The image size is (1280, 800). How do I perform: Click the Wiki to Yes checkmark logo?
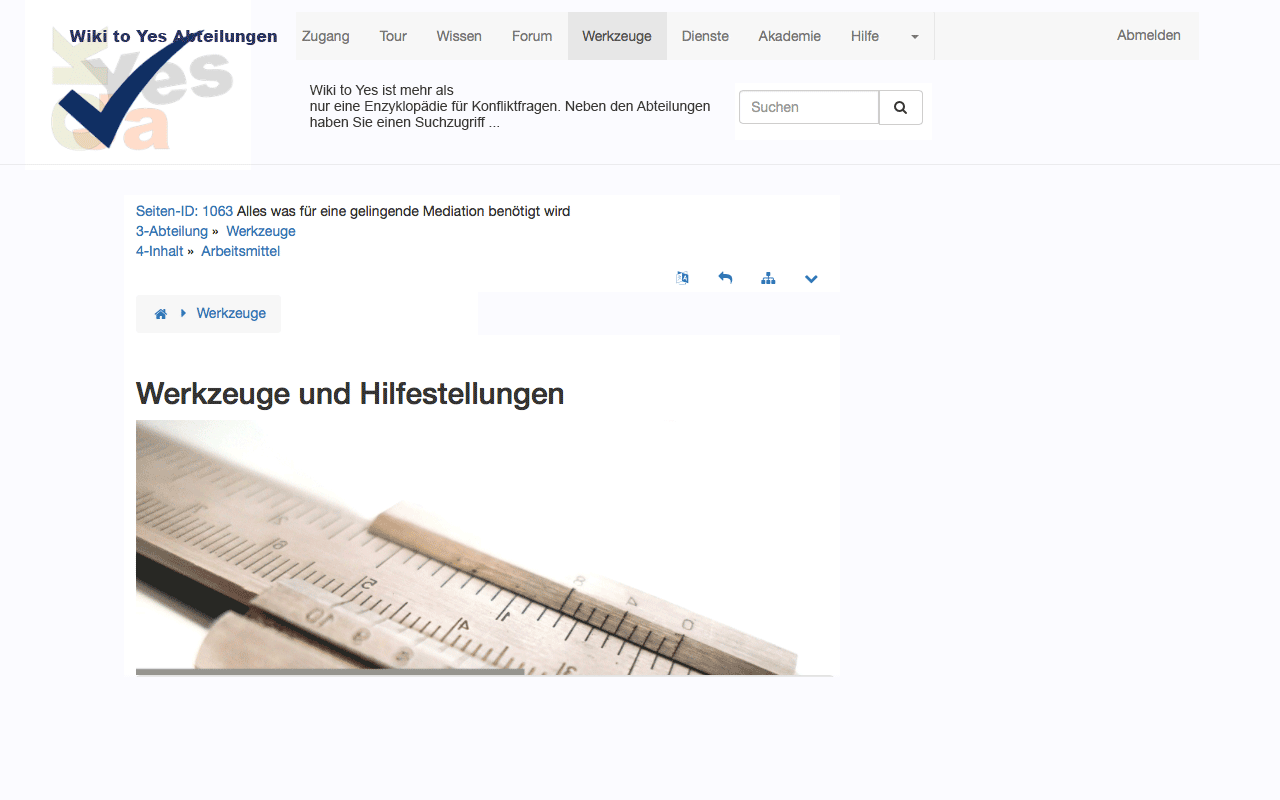coord(138,90)
